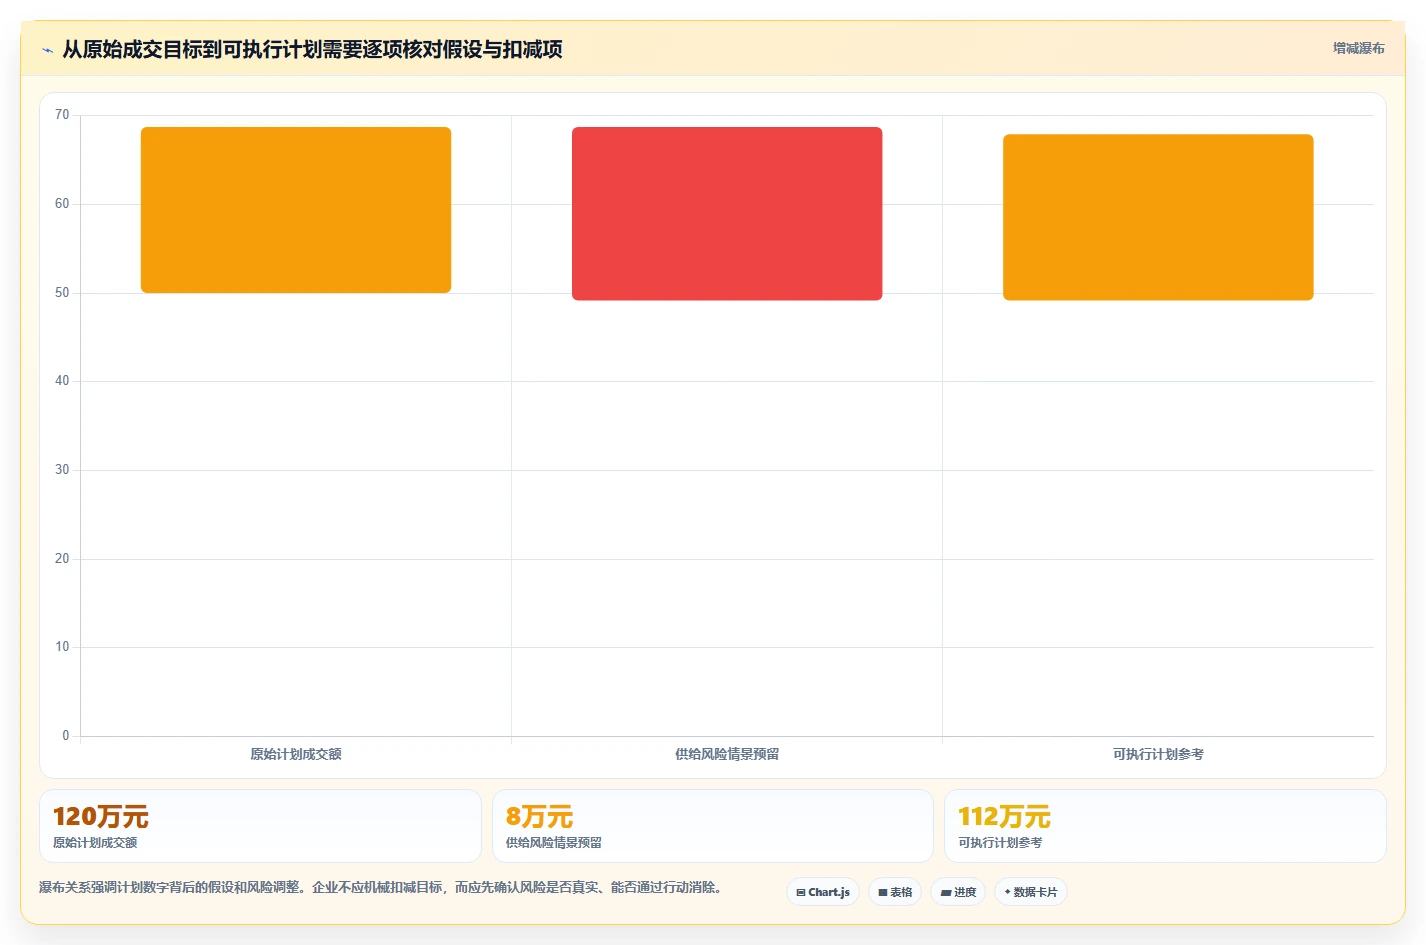Click y-axis tick value 70
The height and width of the screenshot is (945, 1426).
click(62, 115)
